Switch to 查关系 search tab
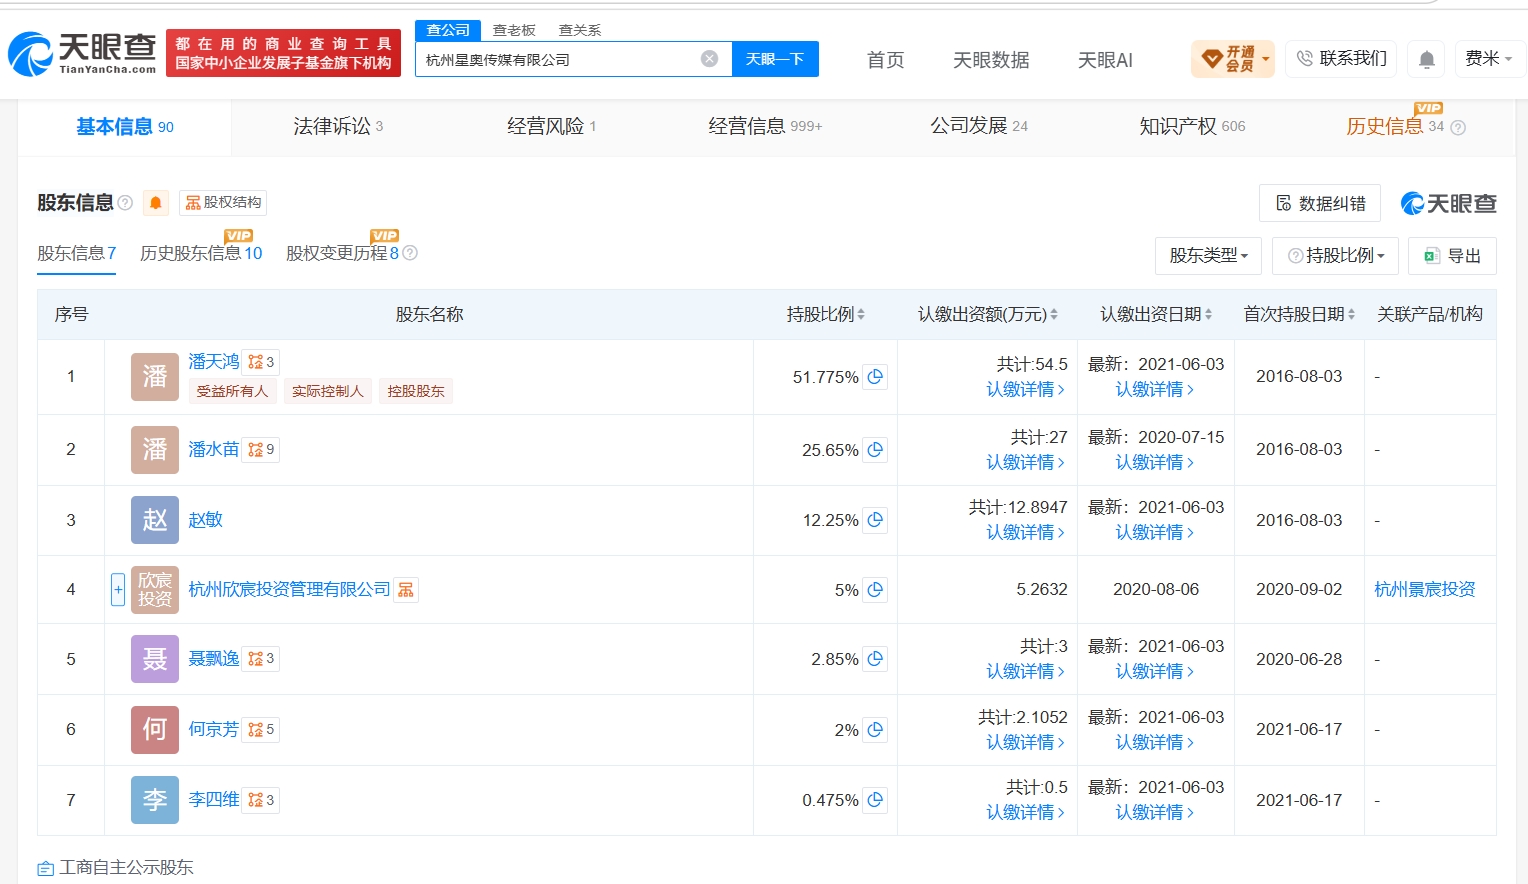The height and width of the screenshot is (884, 1528). point(580,30)
